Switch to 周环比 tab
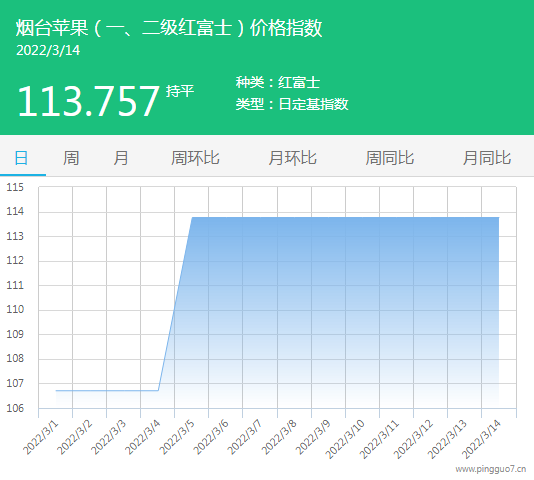 pyautogui.click(x=195, y=158)
